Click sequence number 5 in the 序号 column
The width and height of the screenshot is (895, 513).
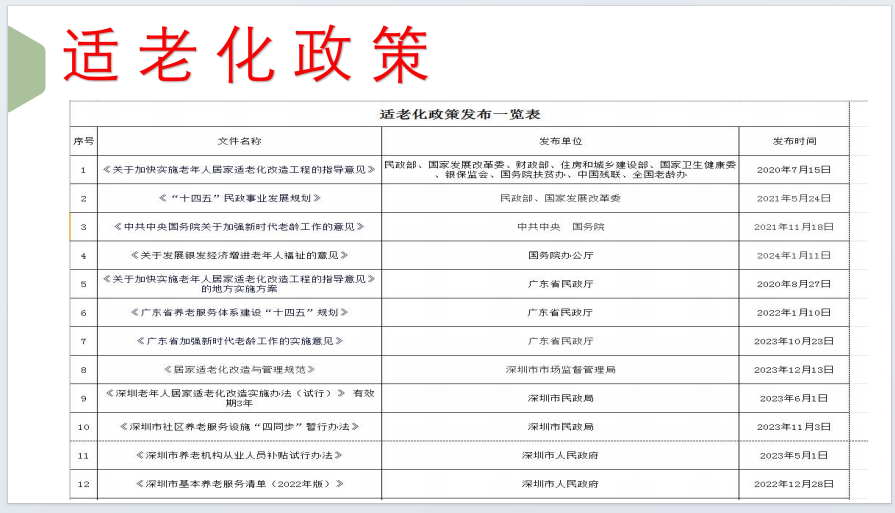coord(83,284)
